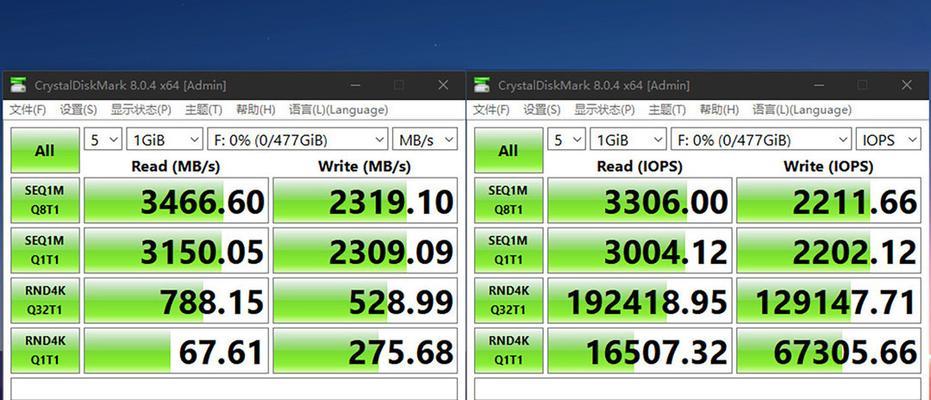The height and width of the screenshot is (400, 931).
Task: Minimize the right CrystalDiskMark window
Action: 819,85
